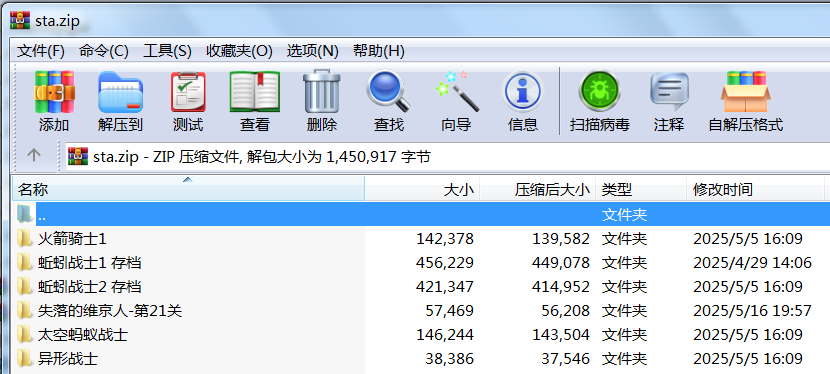Image resolution: width=830 pixels, height=374 pixels.
Task: Go up one folder level arrow
Action: [34, 156]
